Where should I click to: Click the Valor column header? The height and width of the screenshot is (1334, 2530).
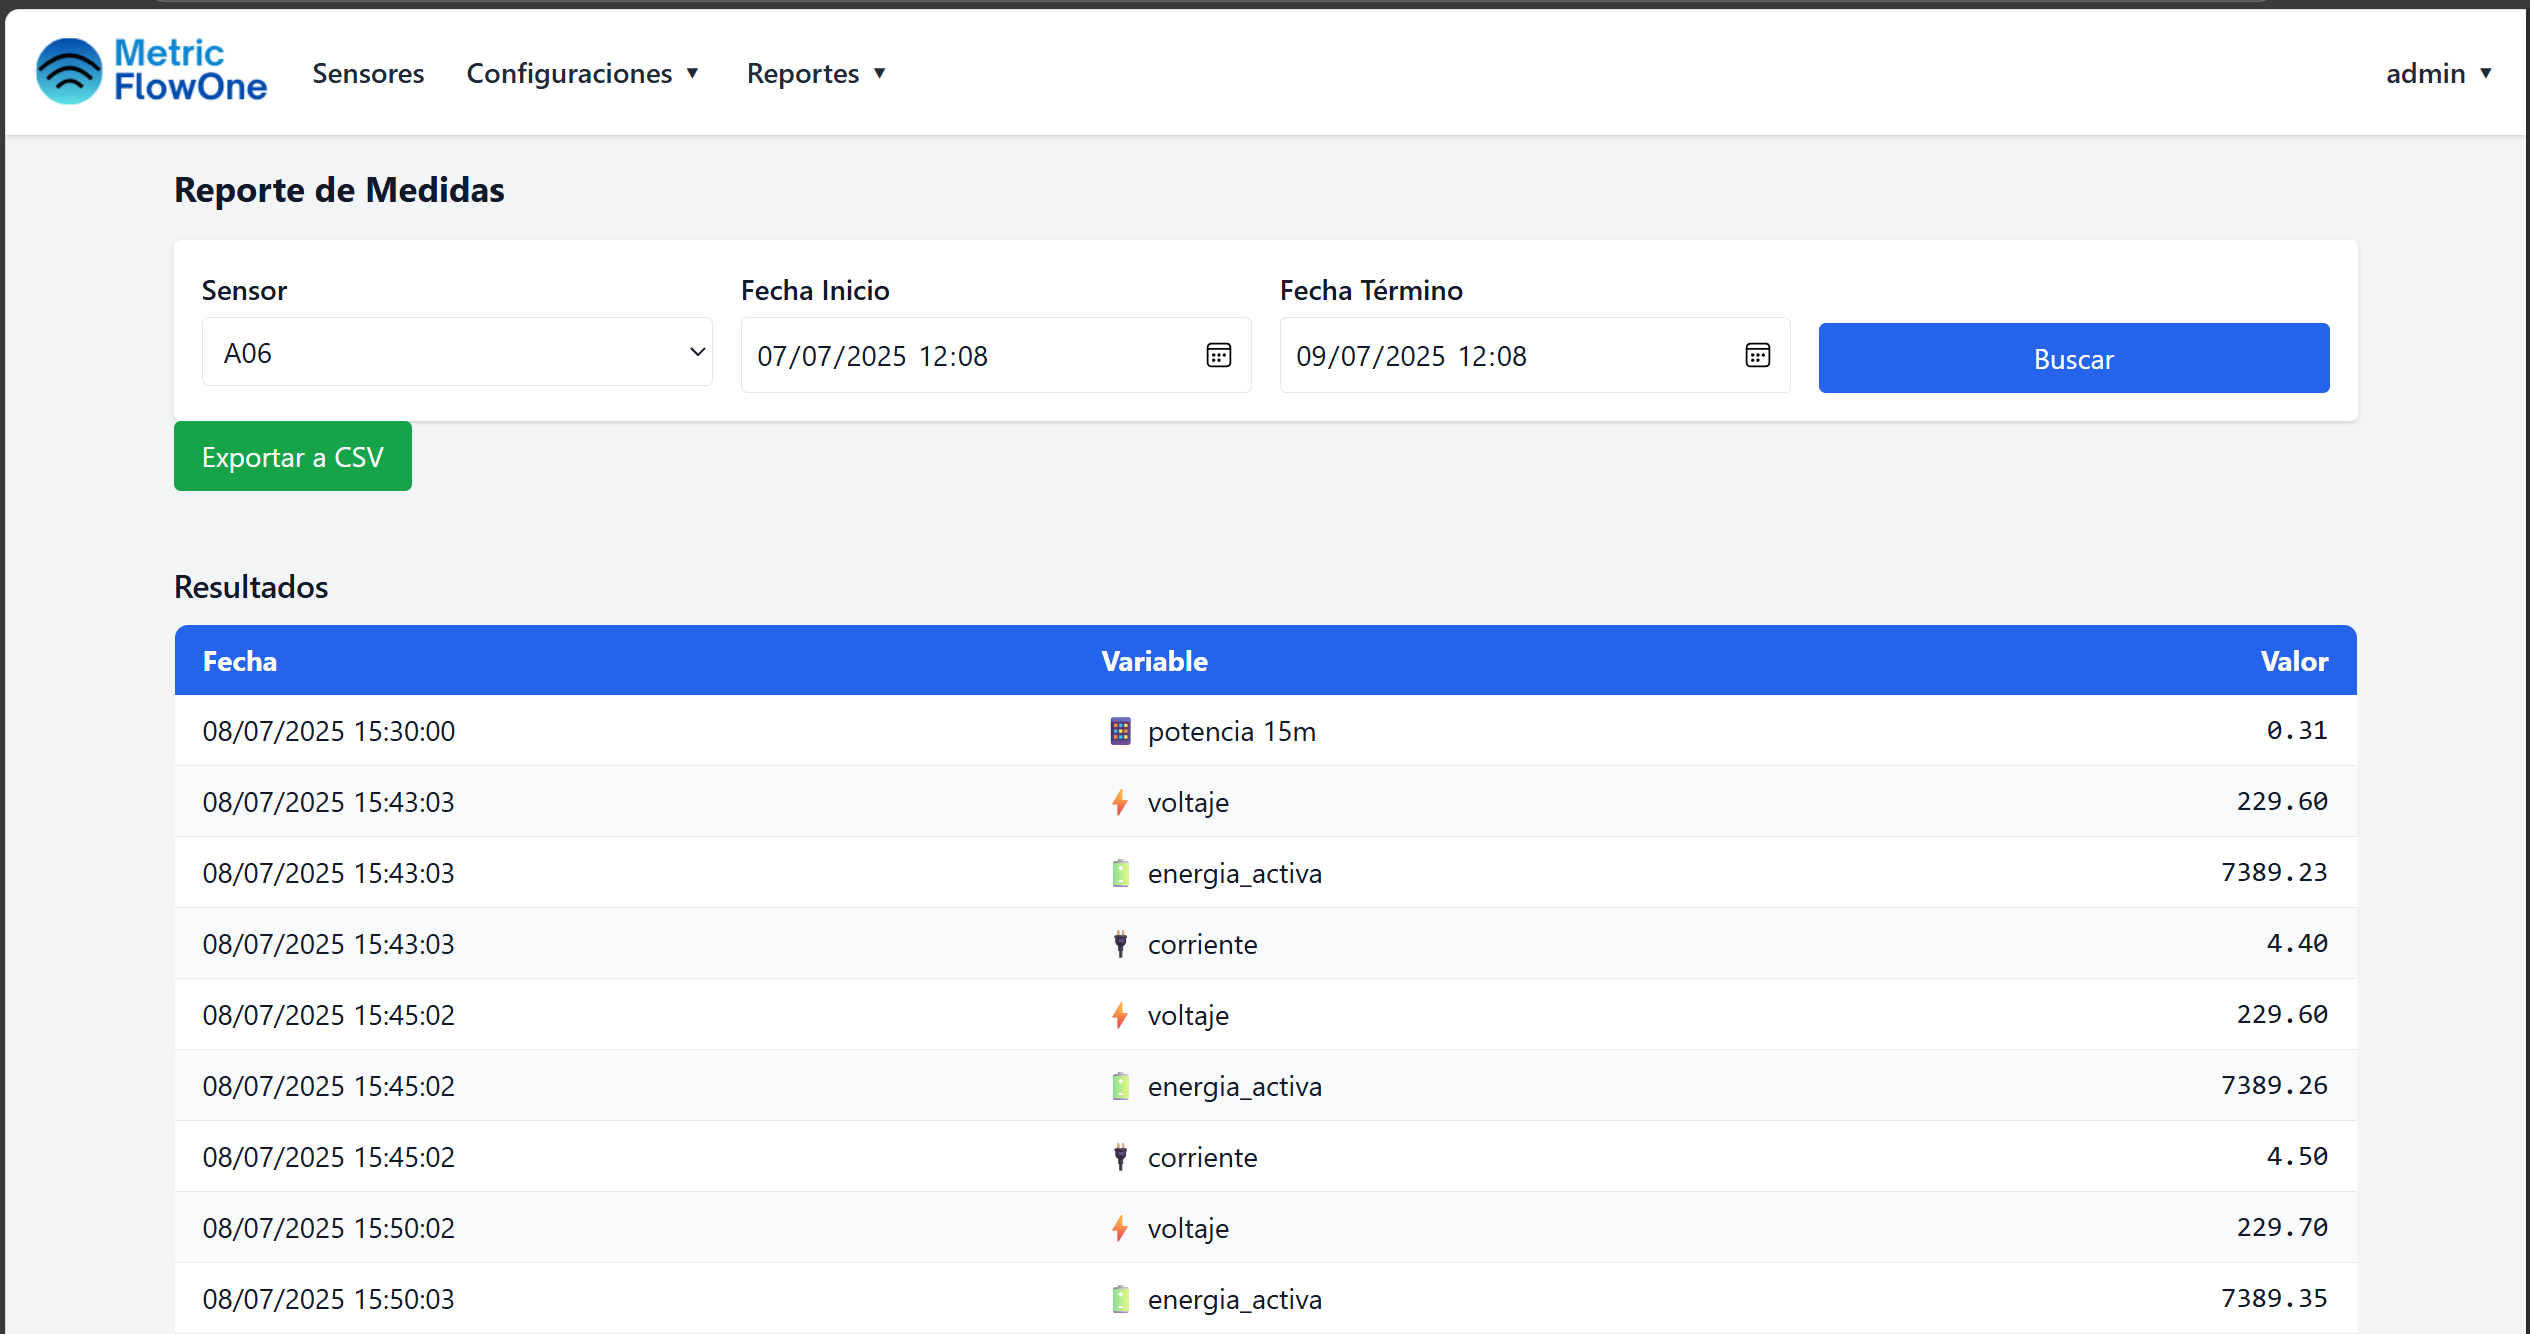[2293, 661]
